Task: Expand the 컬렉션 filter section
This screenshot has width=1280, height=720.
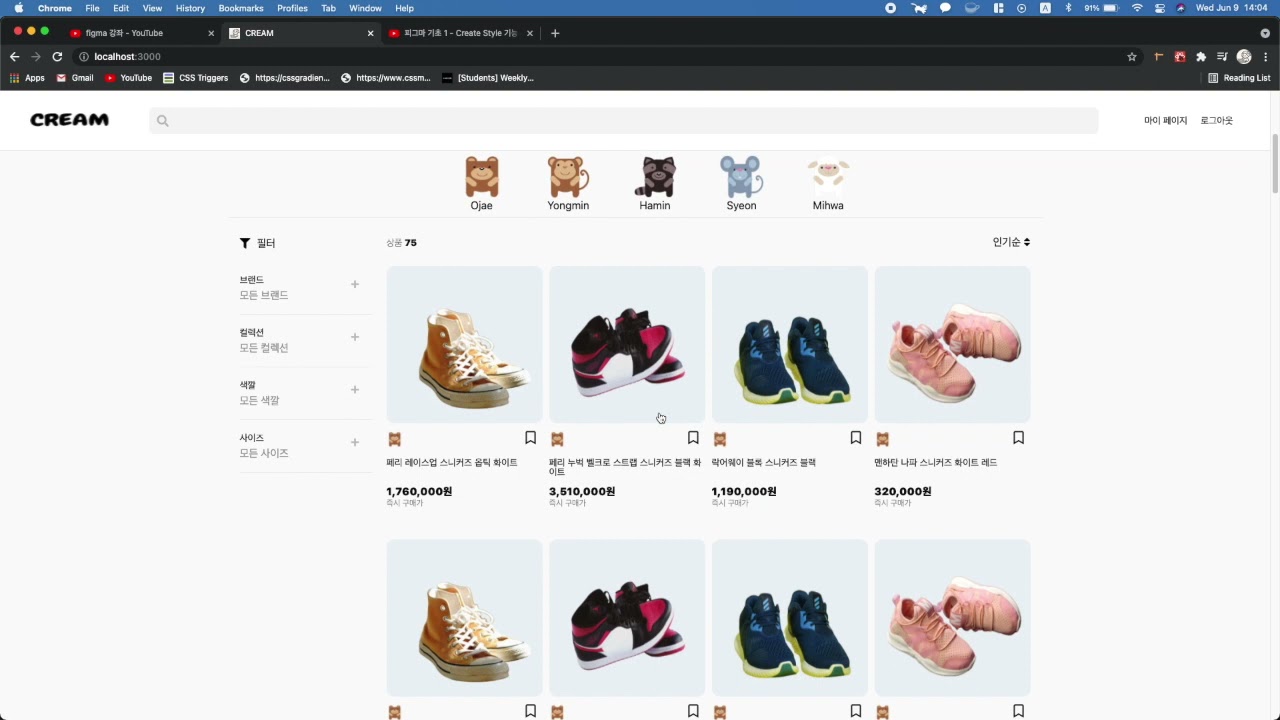Action: 354,337
